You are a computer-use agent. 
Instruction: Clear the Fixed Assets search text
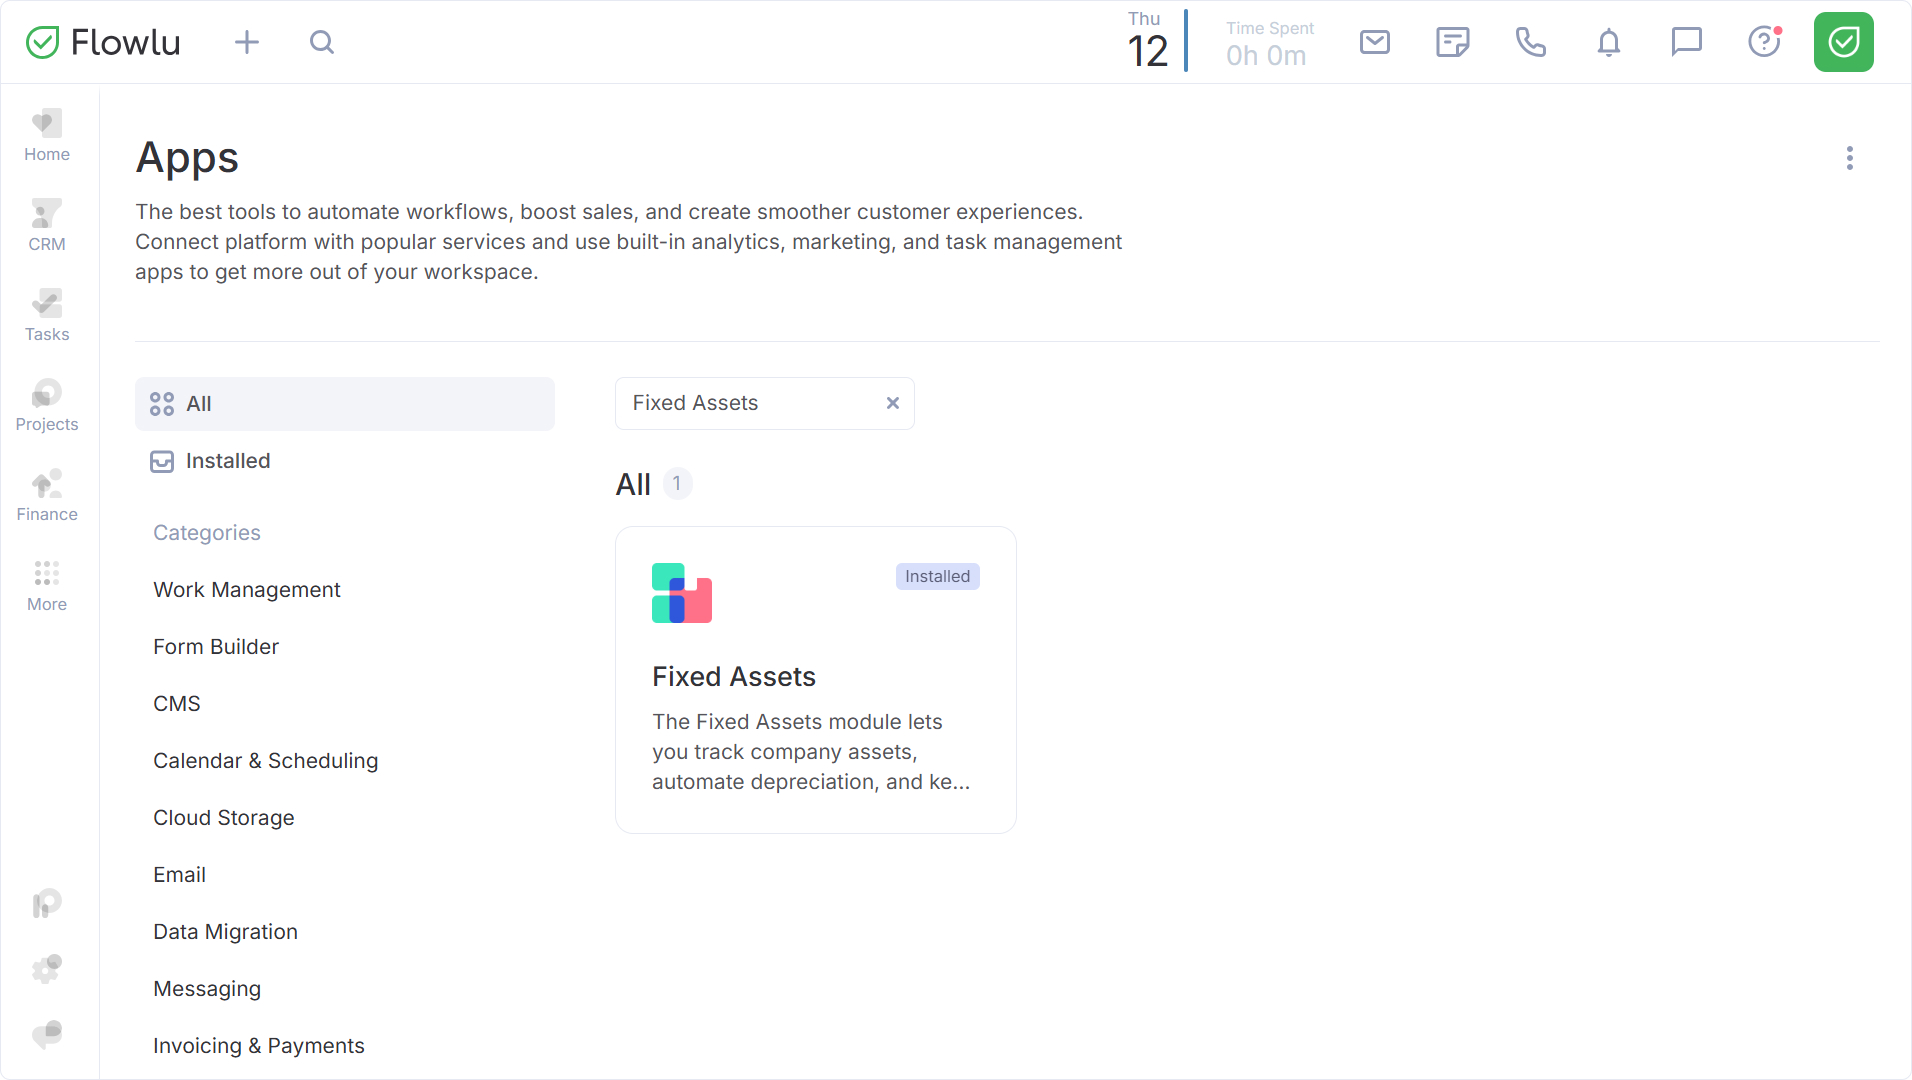pyautogui.click(x=893, y=403)
